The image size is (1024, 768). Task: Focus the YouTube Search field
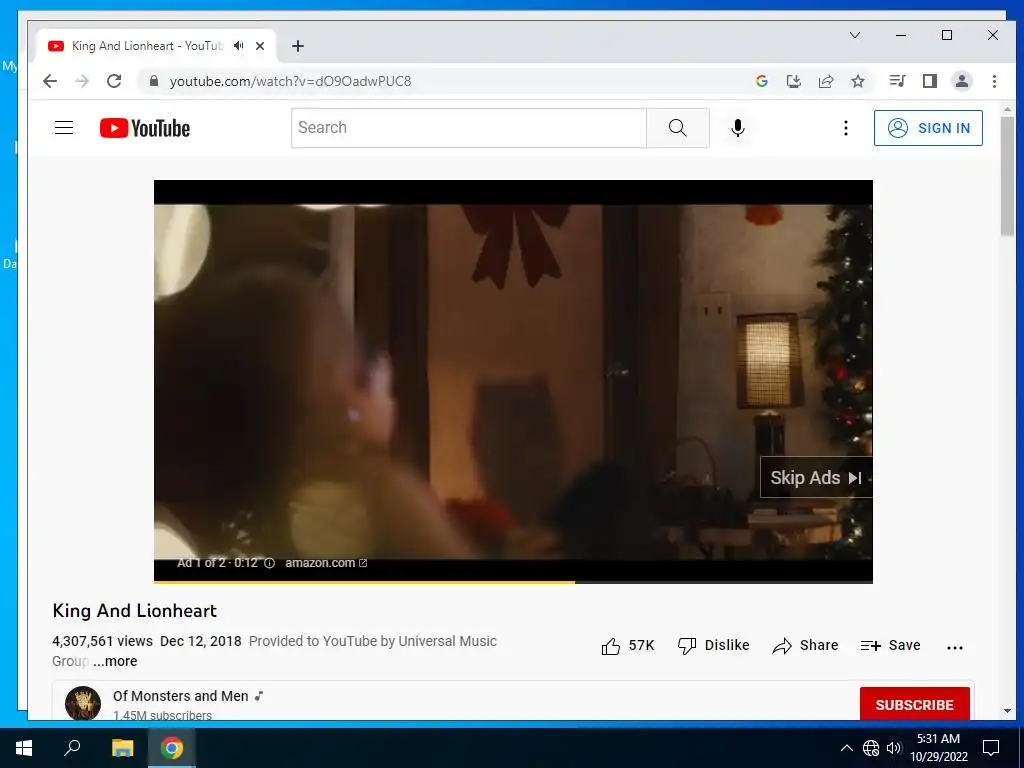coord(469,128)
